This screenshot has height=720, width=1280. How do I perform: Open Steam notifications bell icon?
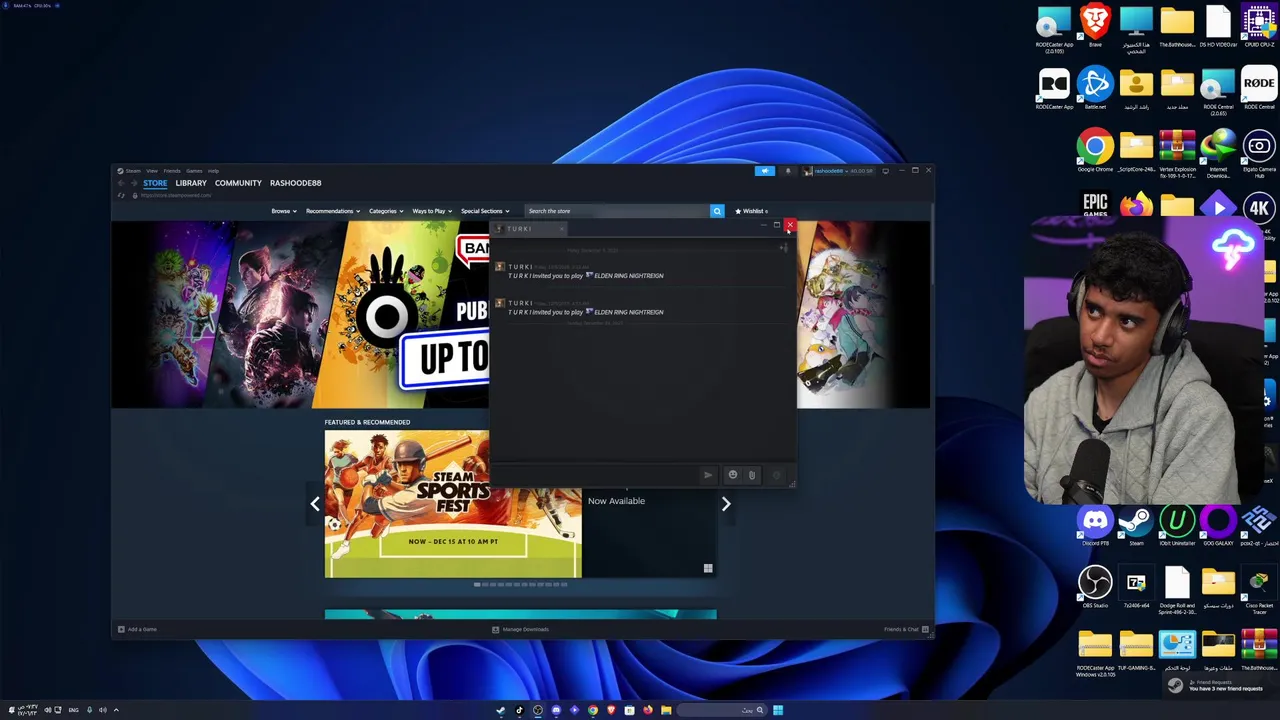[788, 171]
